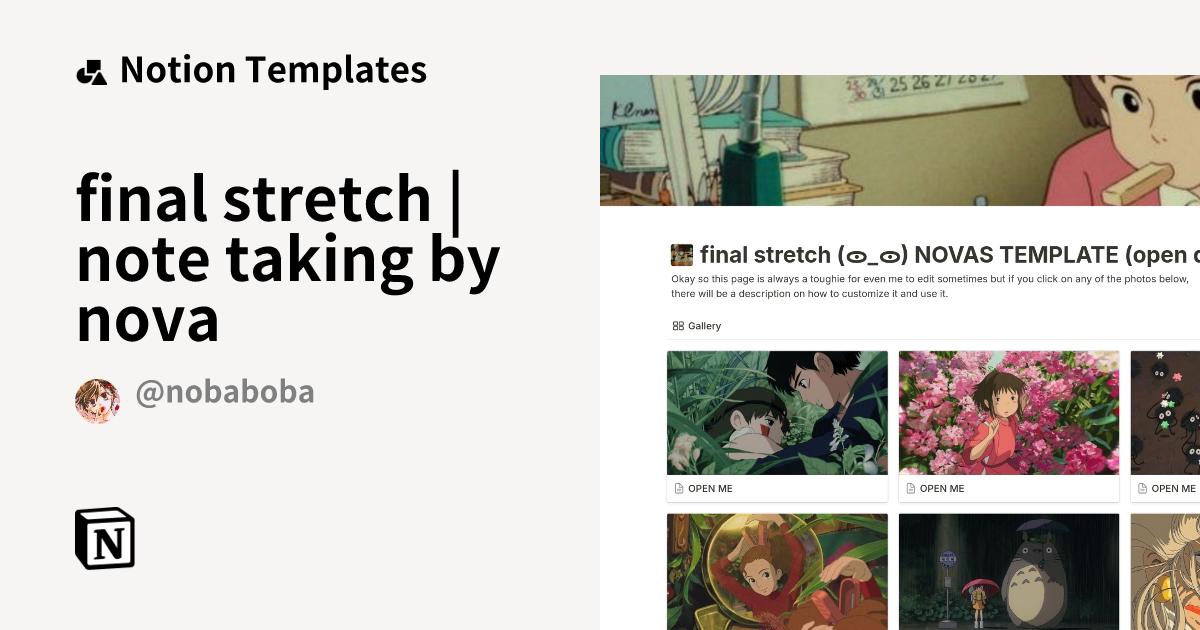Click the Princess Mononoke card thumbnail

coord(777,412)
